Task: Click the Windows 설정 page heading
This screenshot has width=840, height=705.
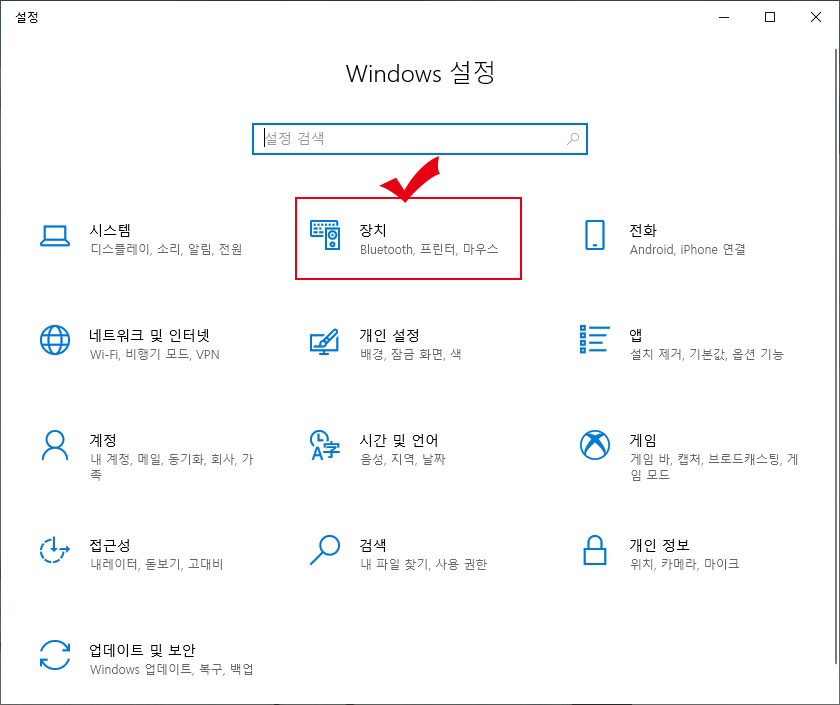Action: (x=420, y=73)
